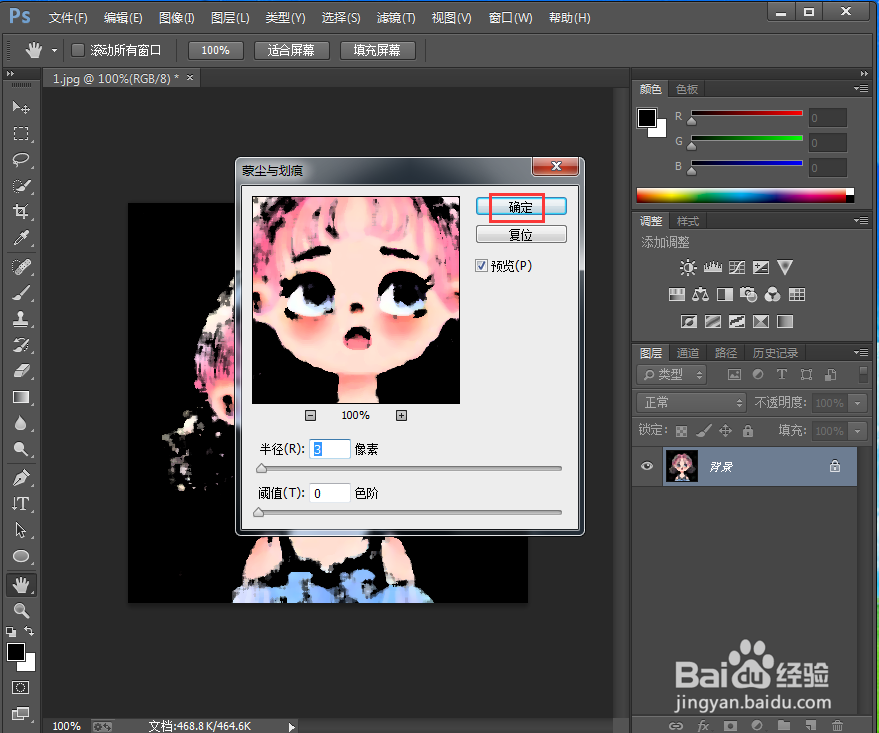Select the Brush tool
The image size is (879, 733).
tap(21, 293)
